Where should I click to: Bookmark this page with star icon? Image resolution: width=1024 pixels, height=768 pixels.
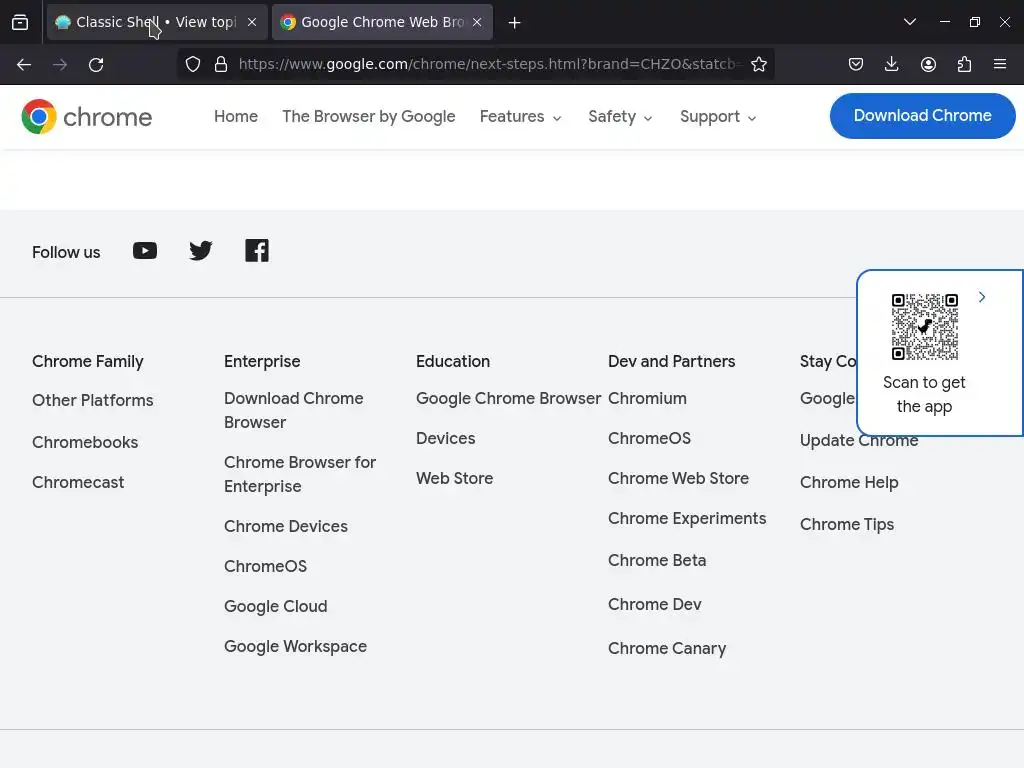click(x=759, y=65)
